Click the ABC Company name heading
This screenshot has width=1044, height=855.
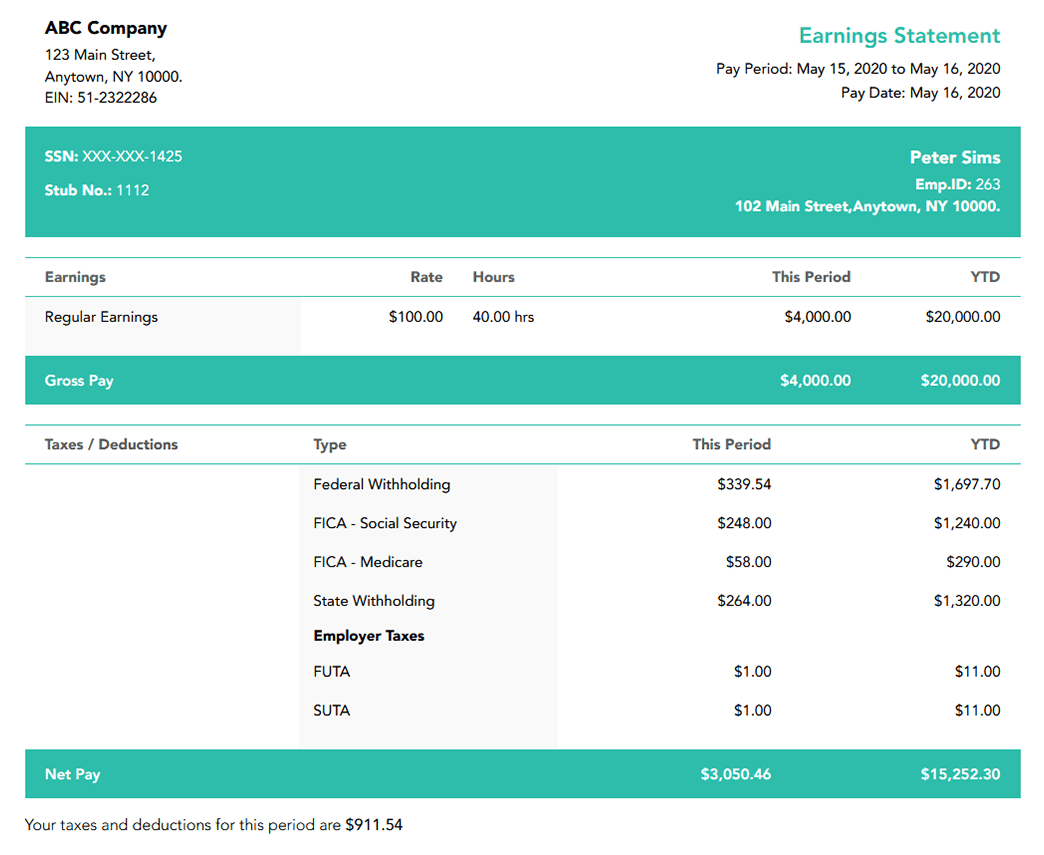point(106,28)
